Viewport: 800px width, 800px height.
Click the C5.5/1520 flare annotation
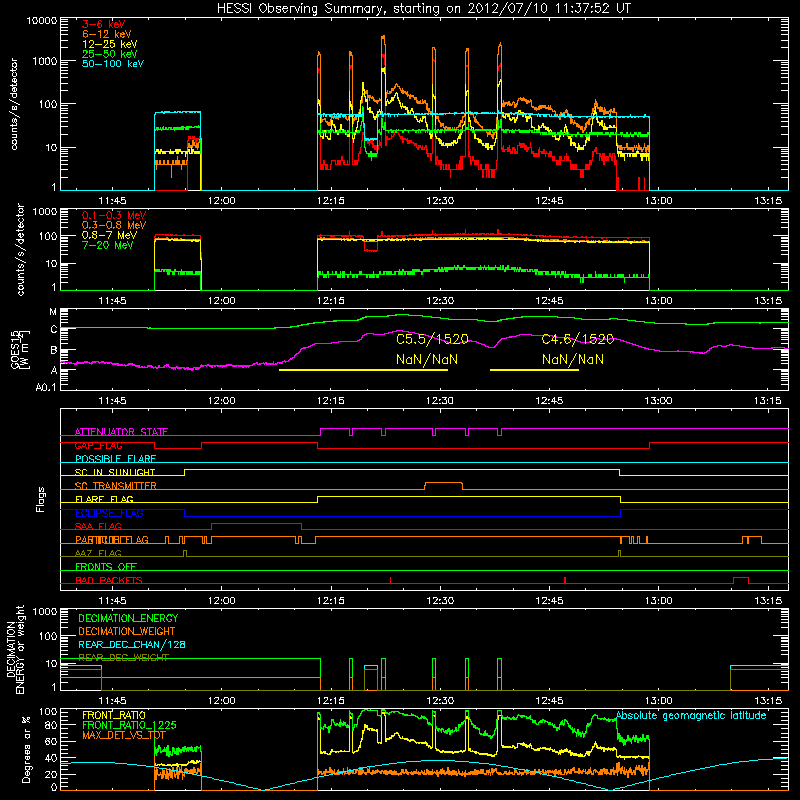pos(432,339)
